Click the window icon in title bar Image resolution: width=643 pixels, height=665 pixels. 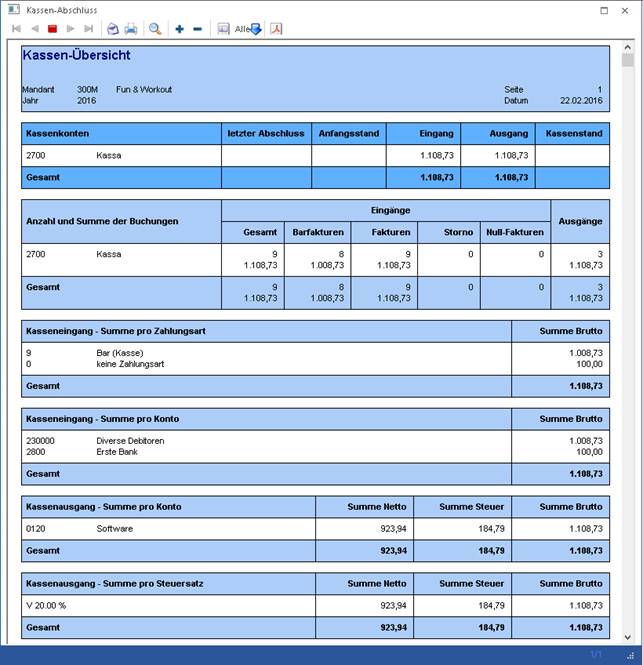(13, 9)
